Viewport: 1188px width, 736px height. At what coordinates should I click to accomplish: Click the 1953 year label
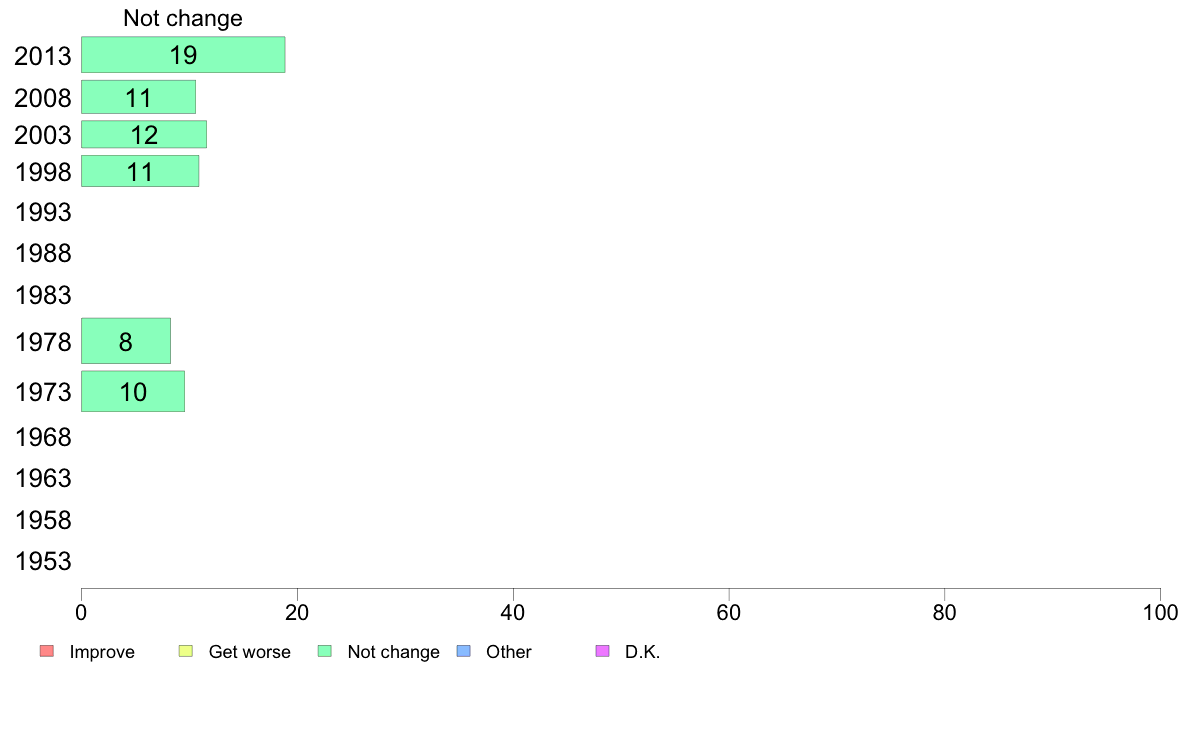tap(43, 562)
